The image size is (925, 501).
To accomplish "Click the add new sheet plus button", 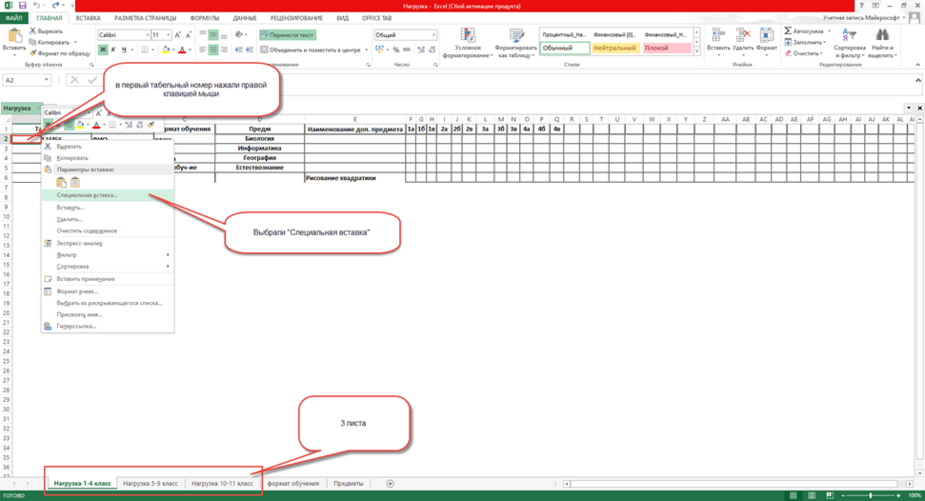I will (390, 483).
